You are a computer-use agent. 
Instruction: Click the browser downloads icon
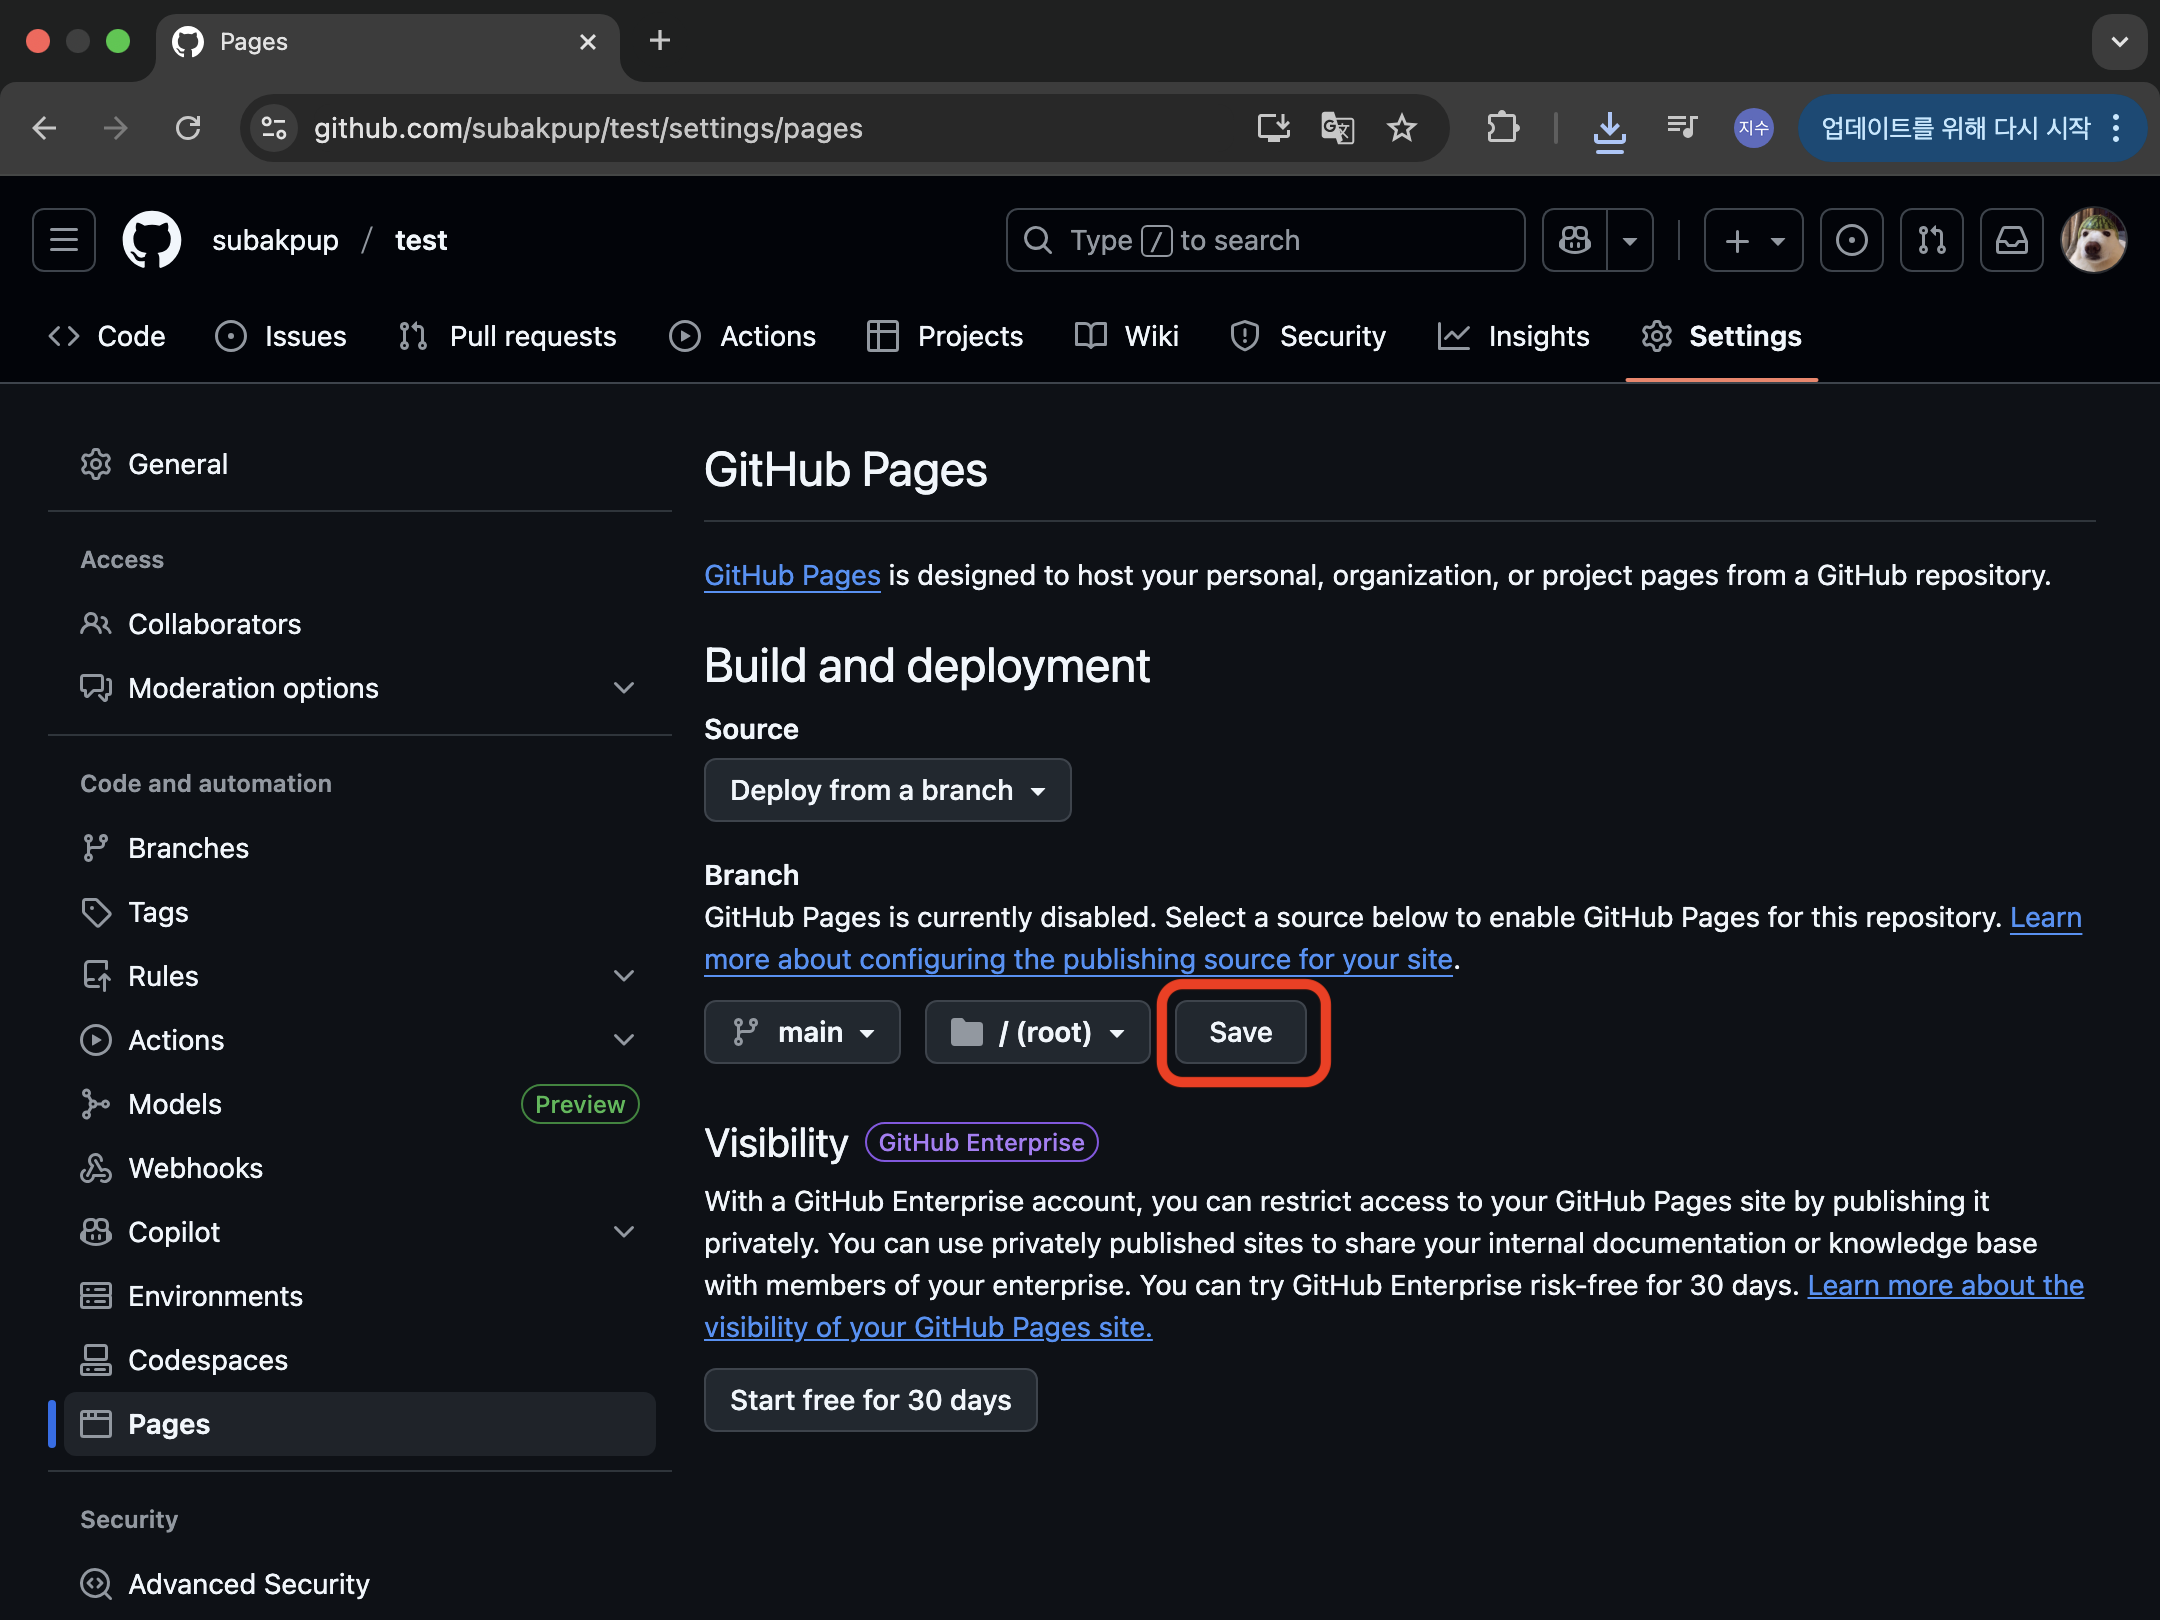pos(1609,129)
